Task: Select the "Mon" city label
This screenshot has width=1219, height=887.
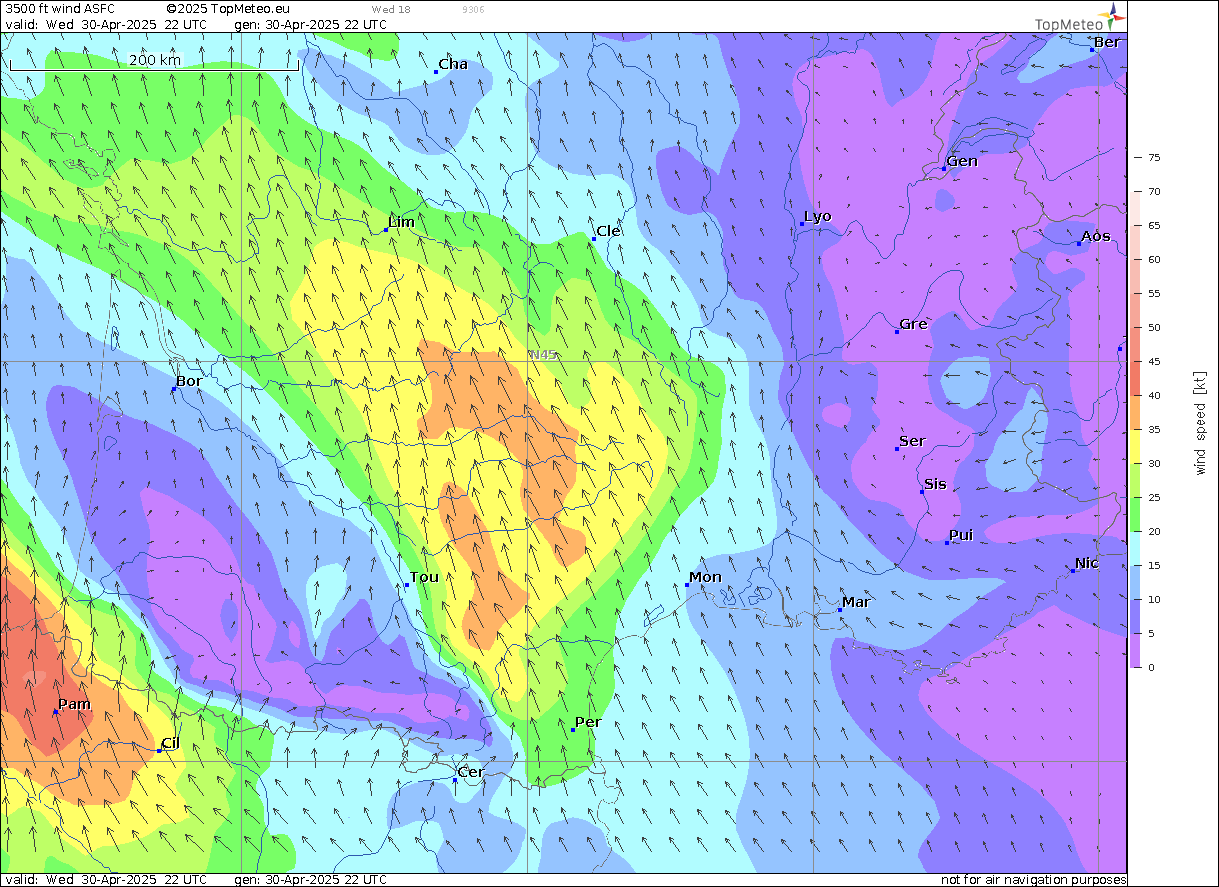Action: [x=705, y=577]
